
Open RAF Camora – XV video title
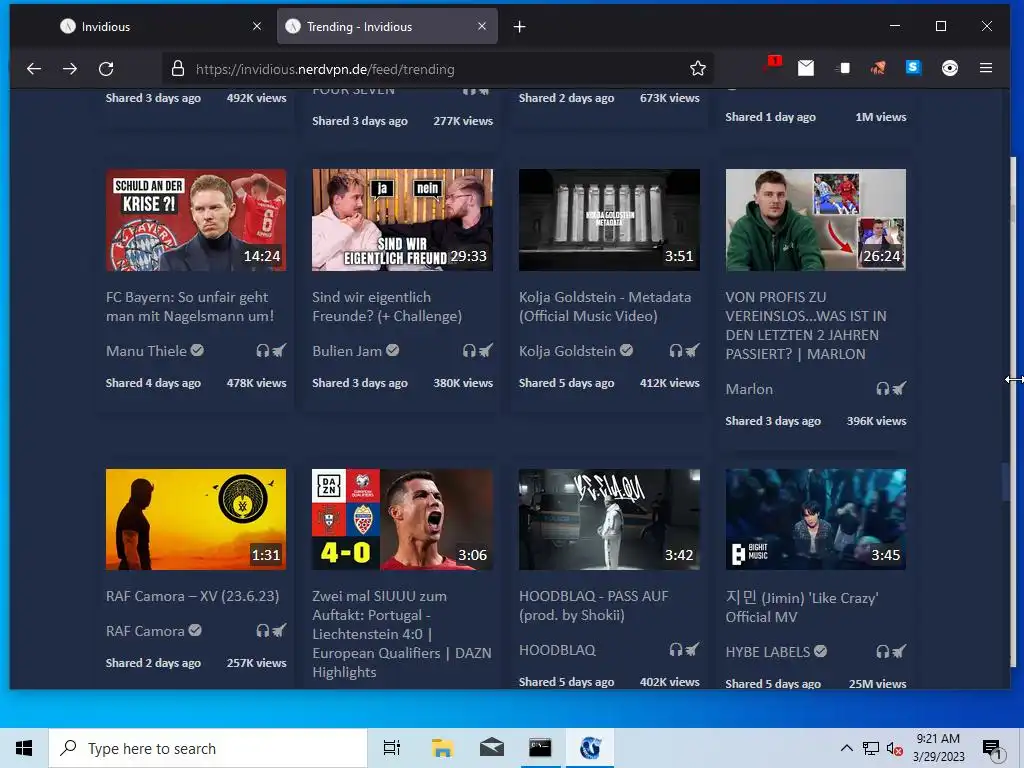click(x=193, y=596)
